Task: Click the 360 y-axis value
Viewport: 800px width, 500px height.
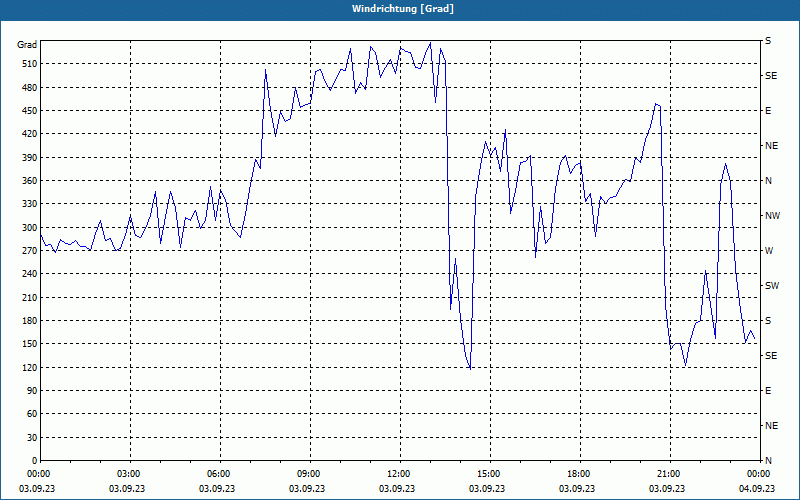Action: [x=29, y=181]
